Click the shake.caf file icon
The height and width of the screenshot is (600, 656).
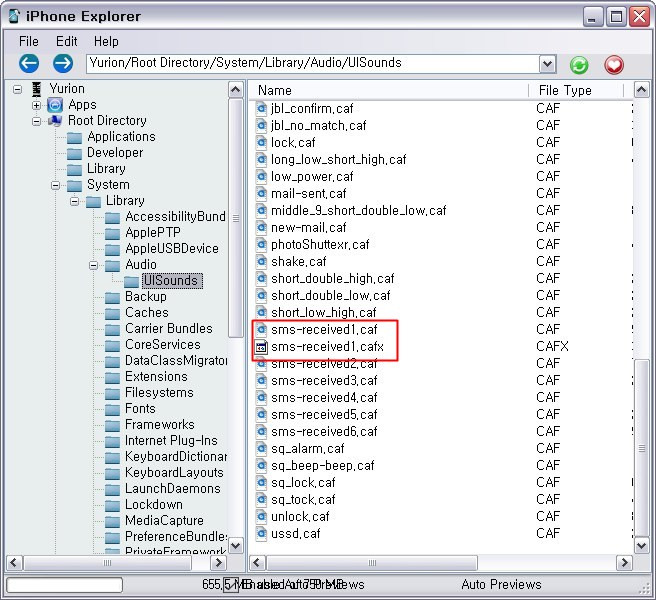[261, 262]
